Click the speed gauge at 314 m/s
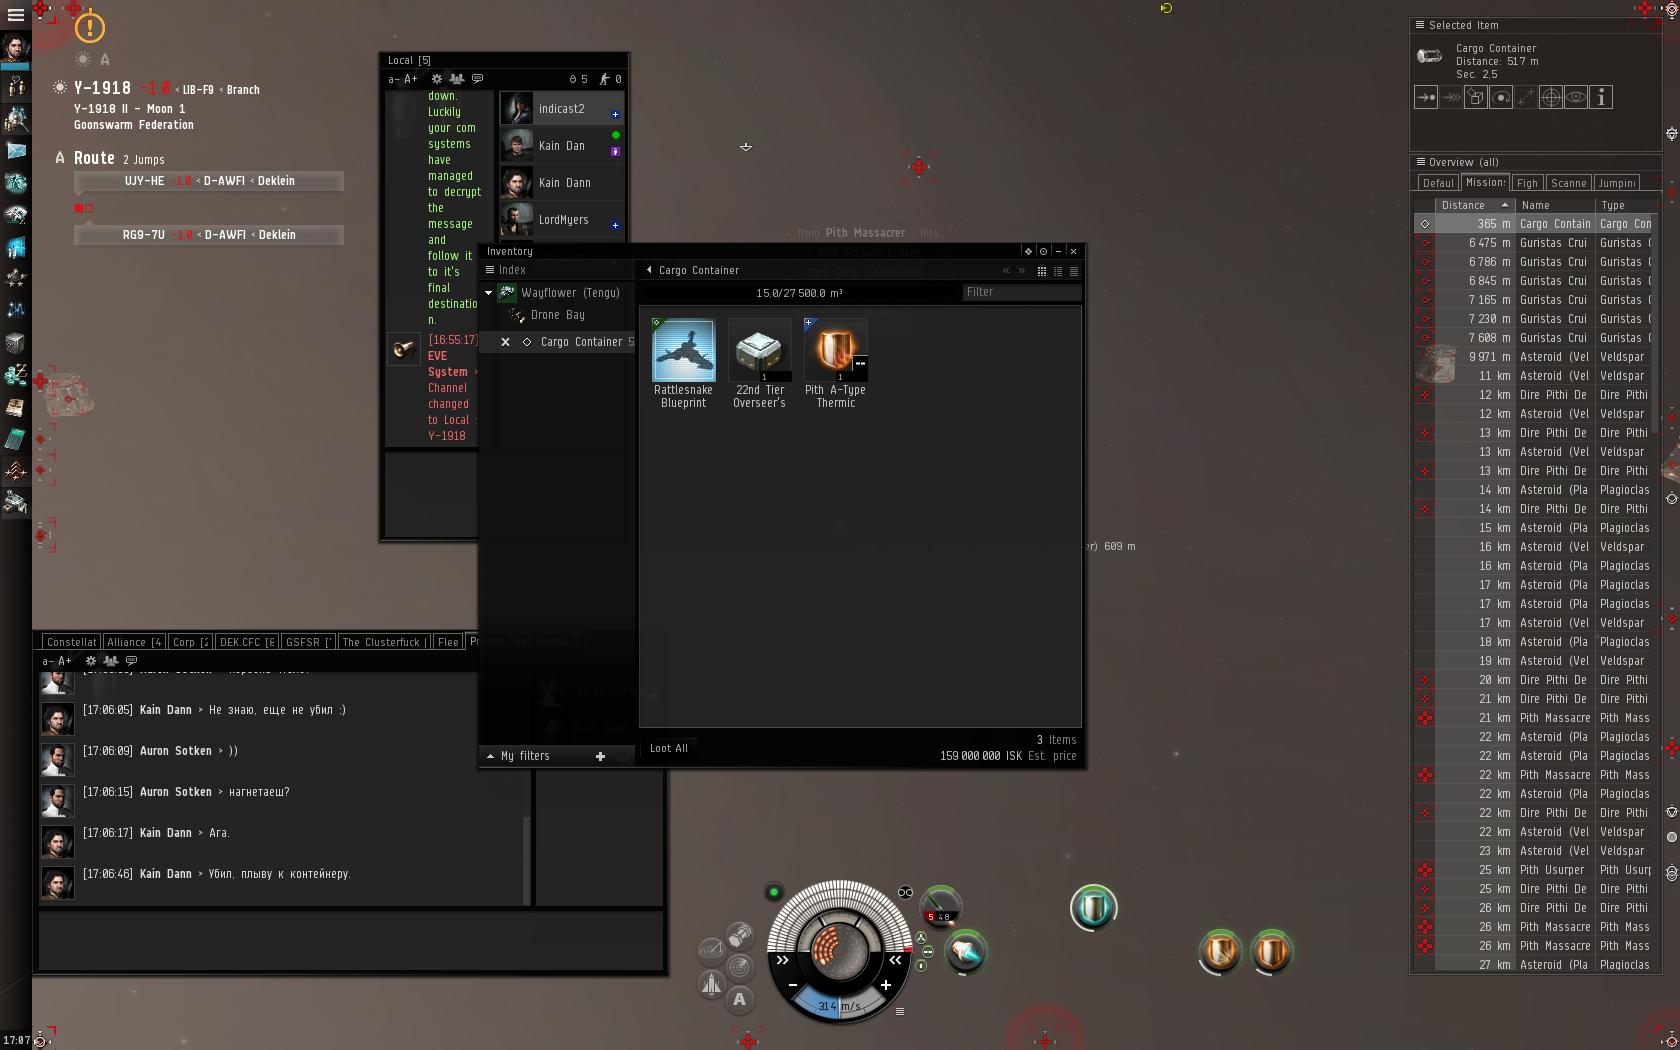This screenshot has width=1680, height=1050. pos(838,1006)
